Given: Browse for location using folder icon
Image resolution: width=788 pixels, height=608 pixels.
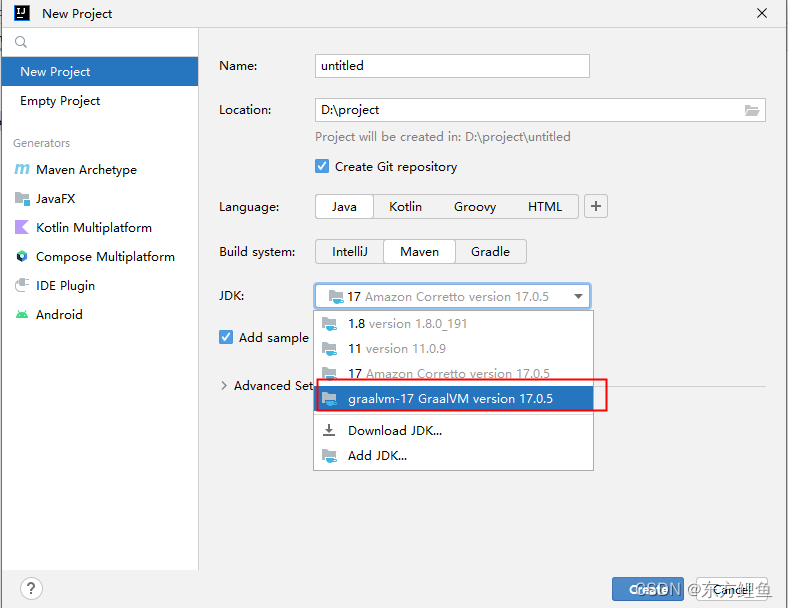Looking at the screenshot, I should click(752, 110).
